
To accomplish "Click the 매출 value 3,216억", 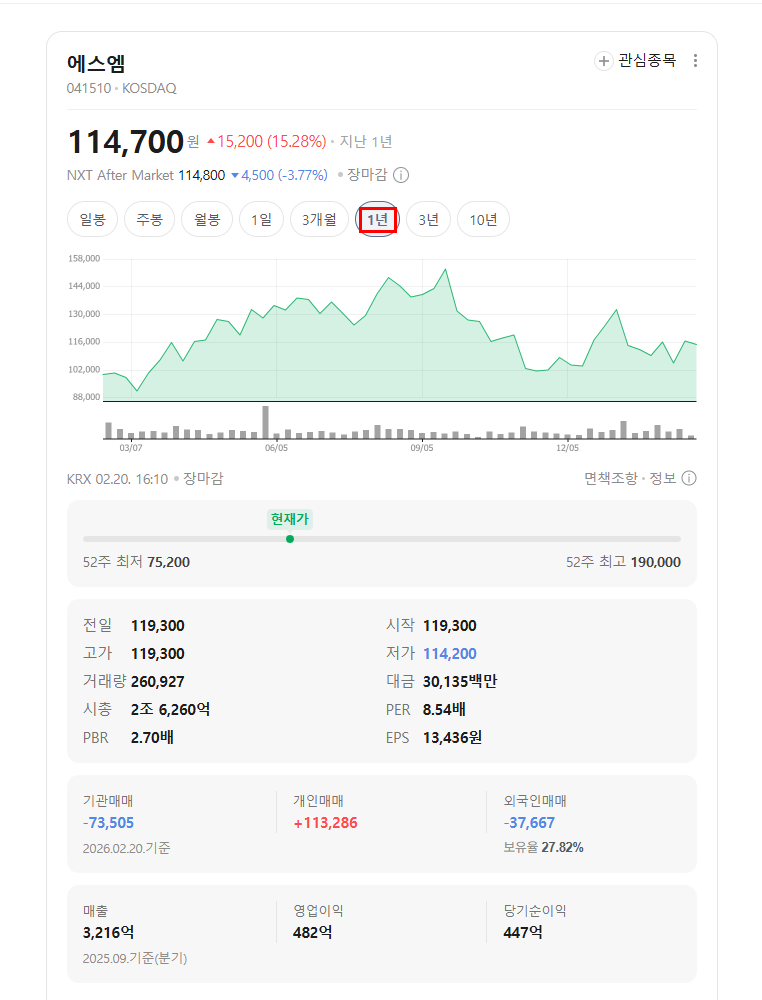I will click(108, 932).
